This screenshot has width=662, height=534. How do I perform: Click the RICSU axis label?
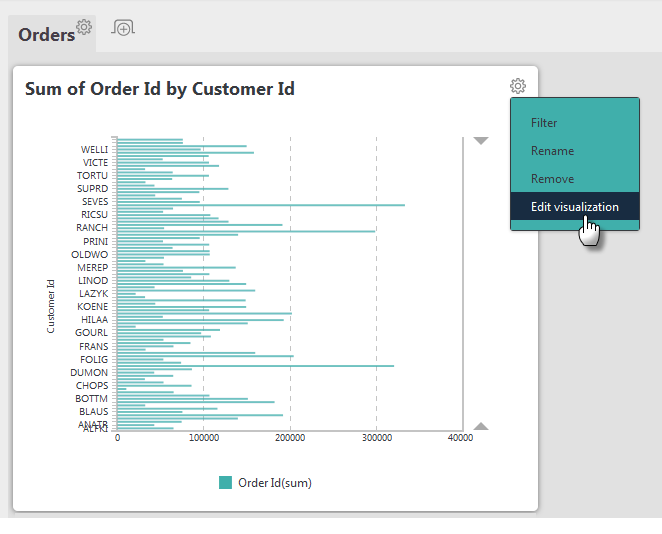pos(95,214)
